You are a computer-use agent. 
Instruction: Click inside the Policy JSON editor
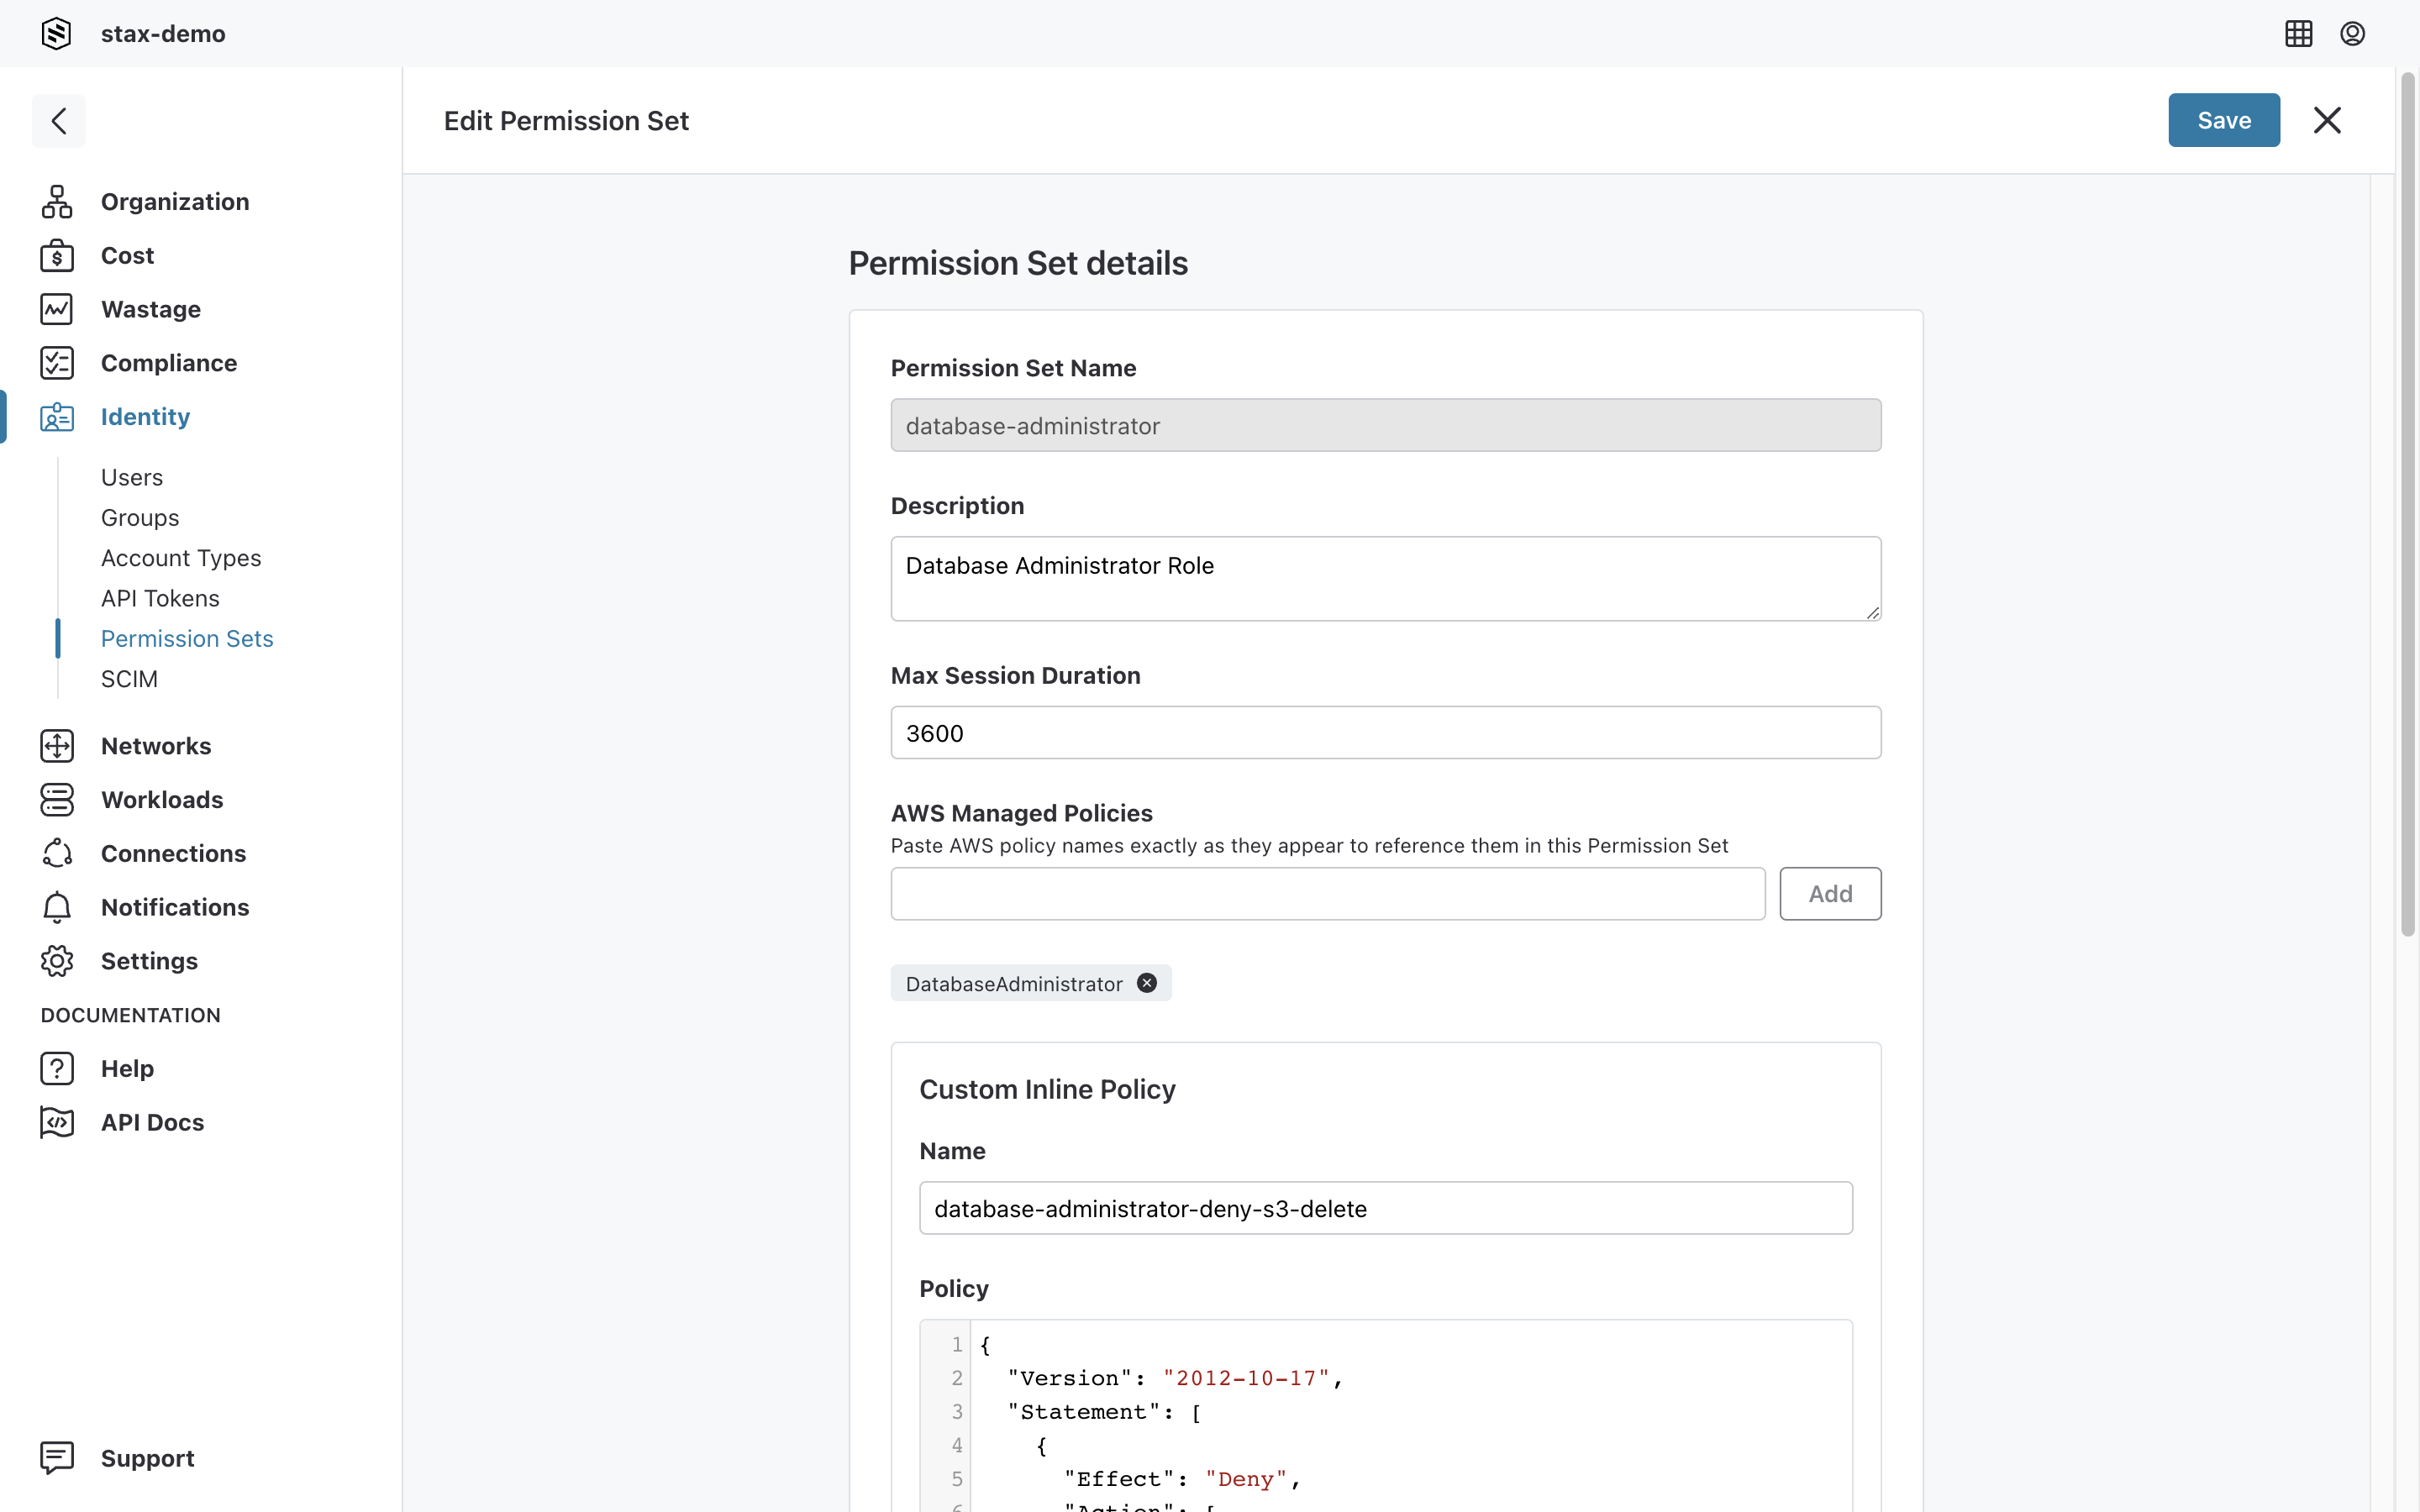click(x=1386, y=1415)
